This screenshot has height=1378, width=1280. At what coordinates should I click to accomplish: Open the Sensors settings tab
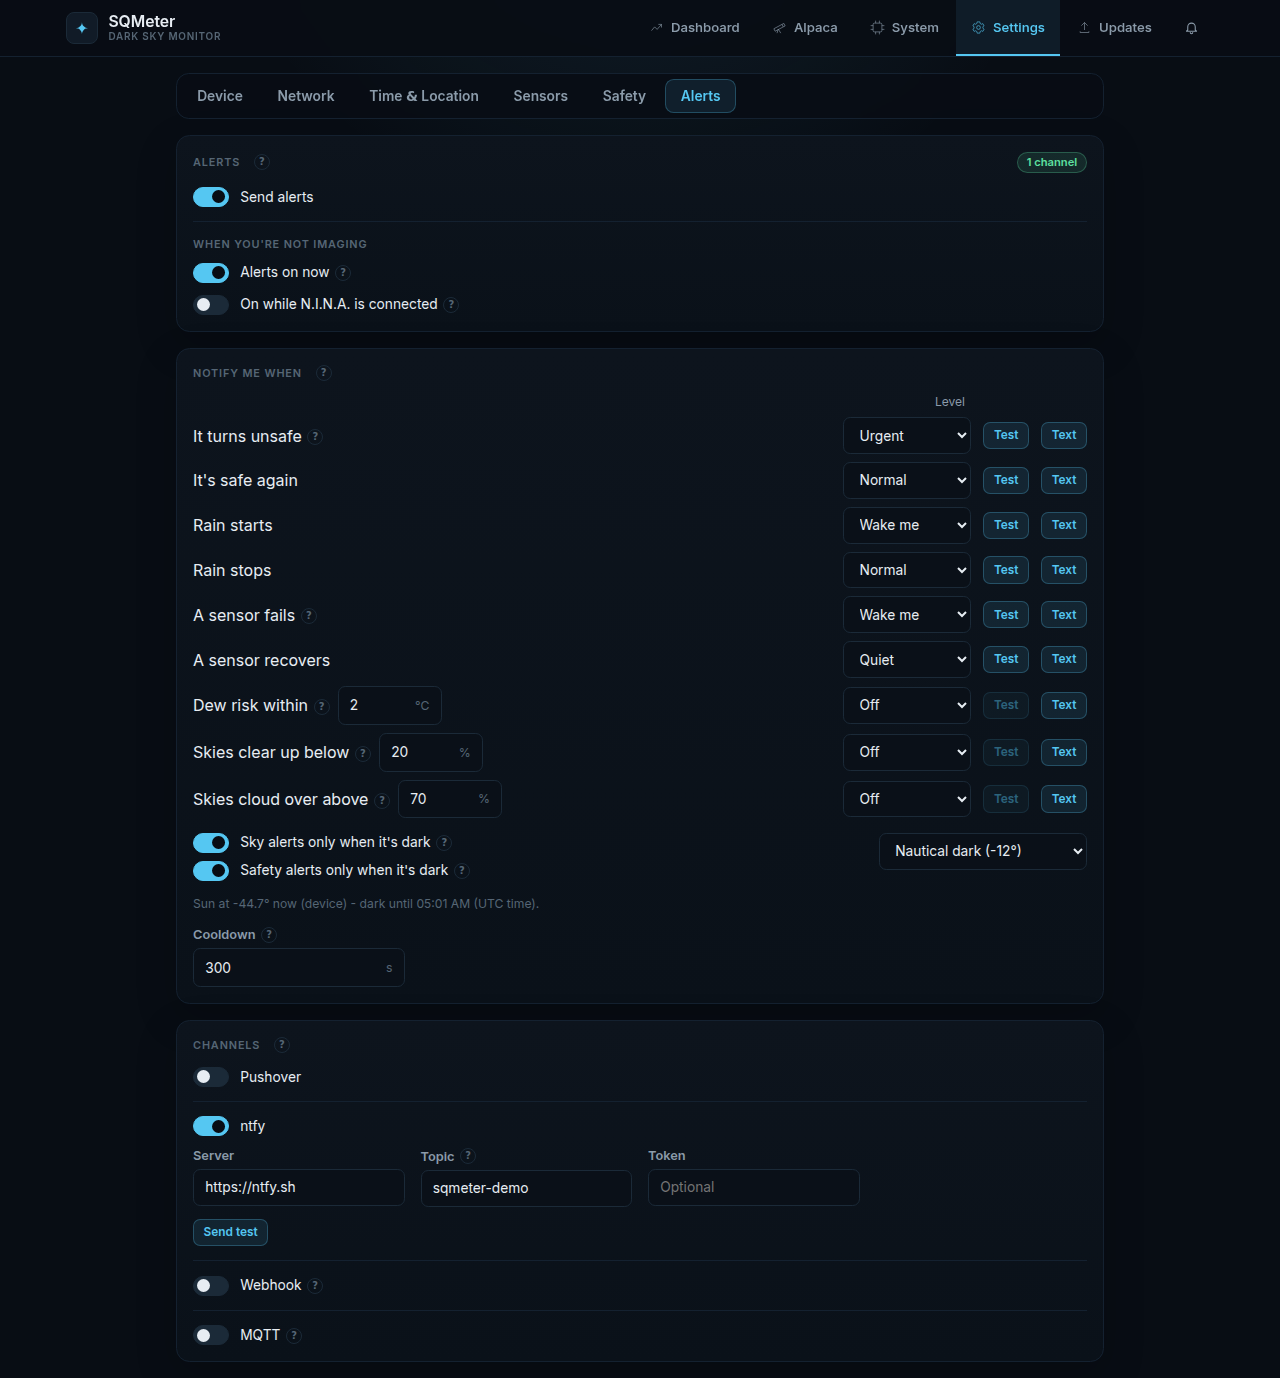(541, 96)
